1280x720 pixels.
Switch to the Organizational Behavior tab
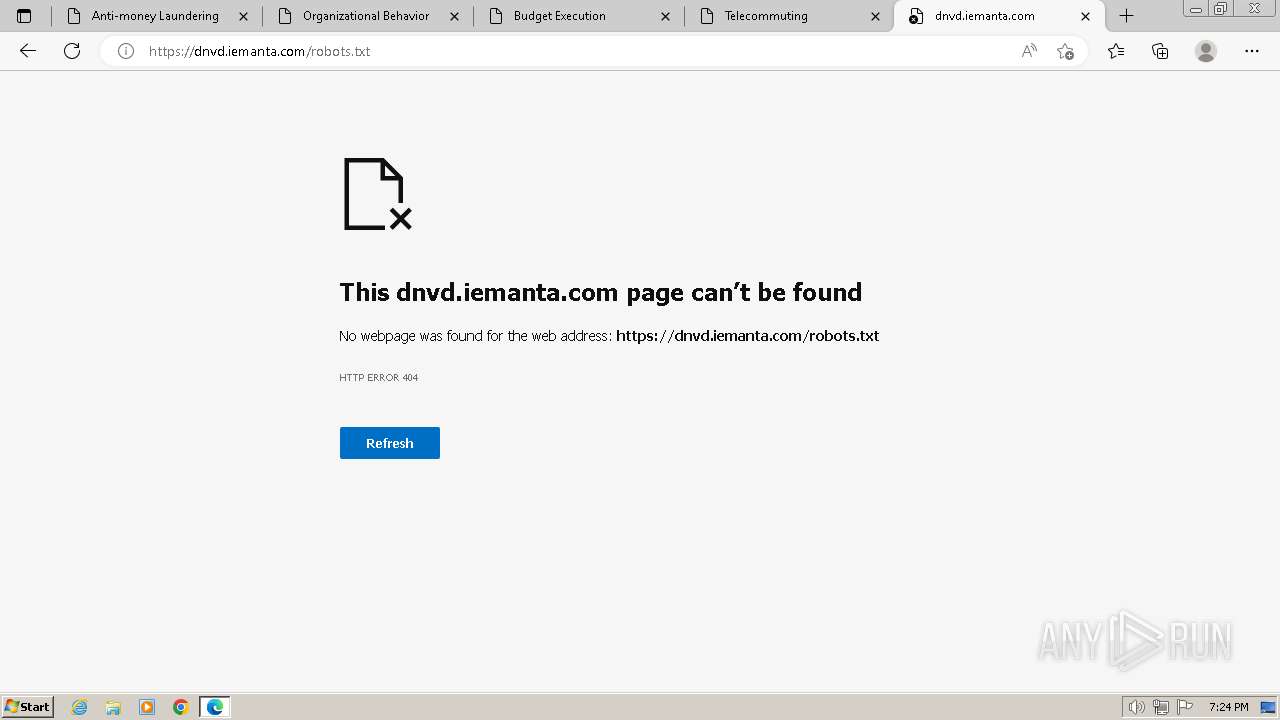coord(366,16)
